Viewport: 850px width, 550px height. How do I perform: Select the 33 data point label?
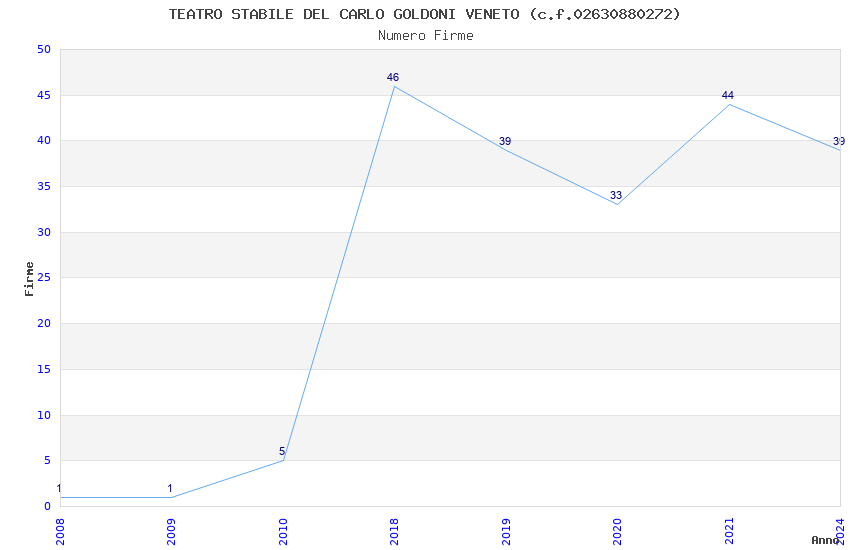(616, 196)
